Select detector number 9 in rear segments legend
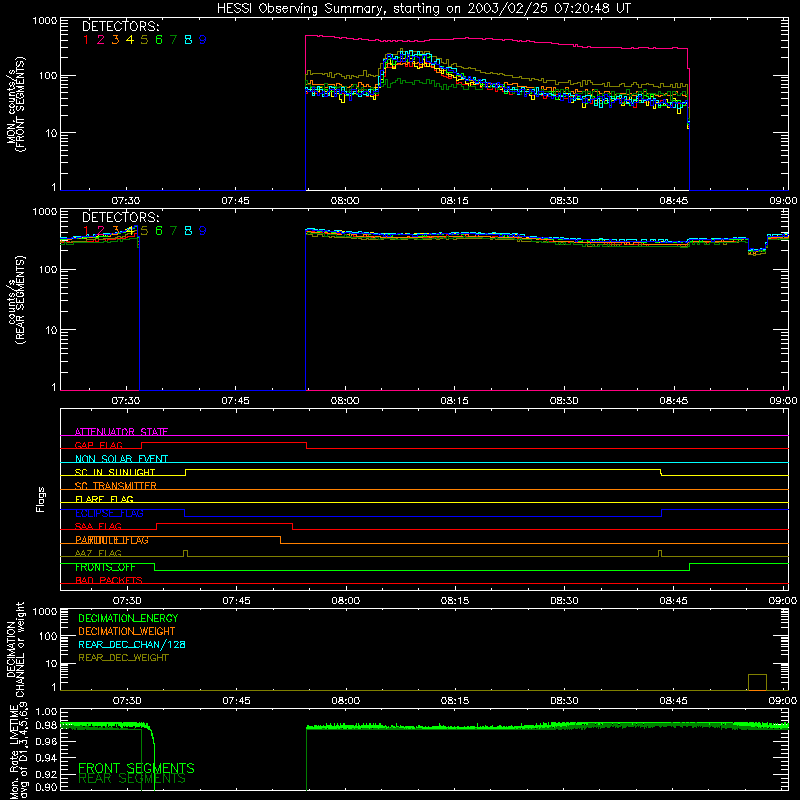800x800 pixels. [203, 231]
